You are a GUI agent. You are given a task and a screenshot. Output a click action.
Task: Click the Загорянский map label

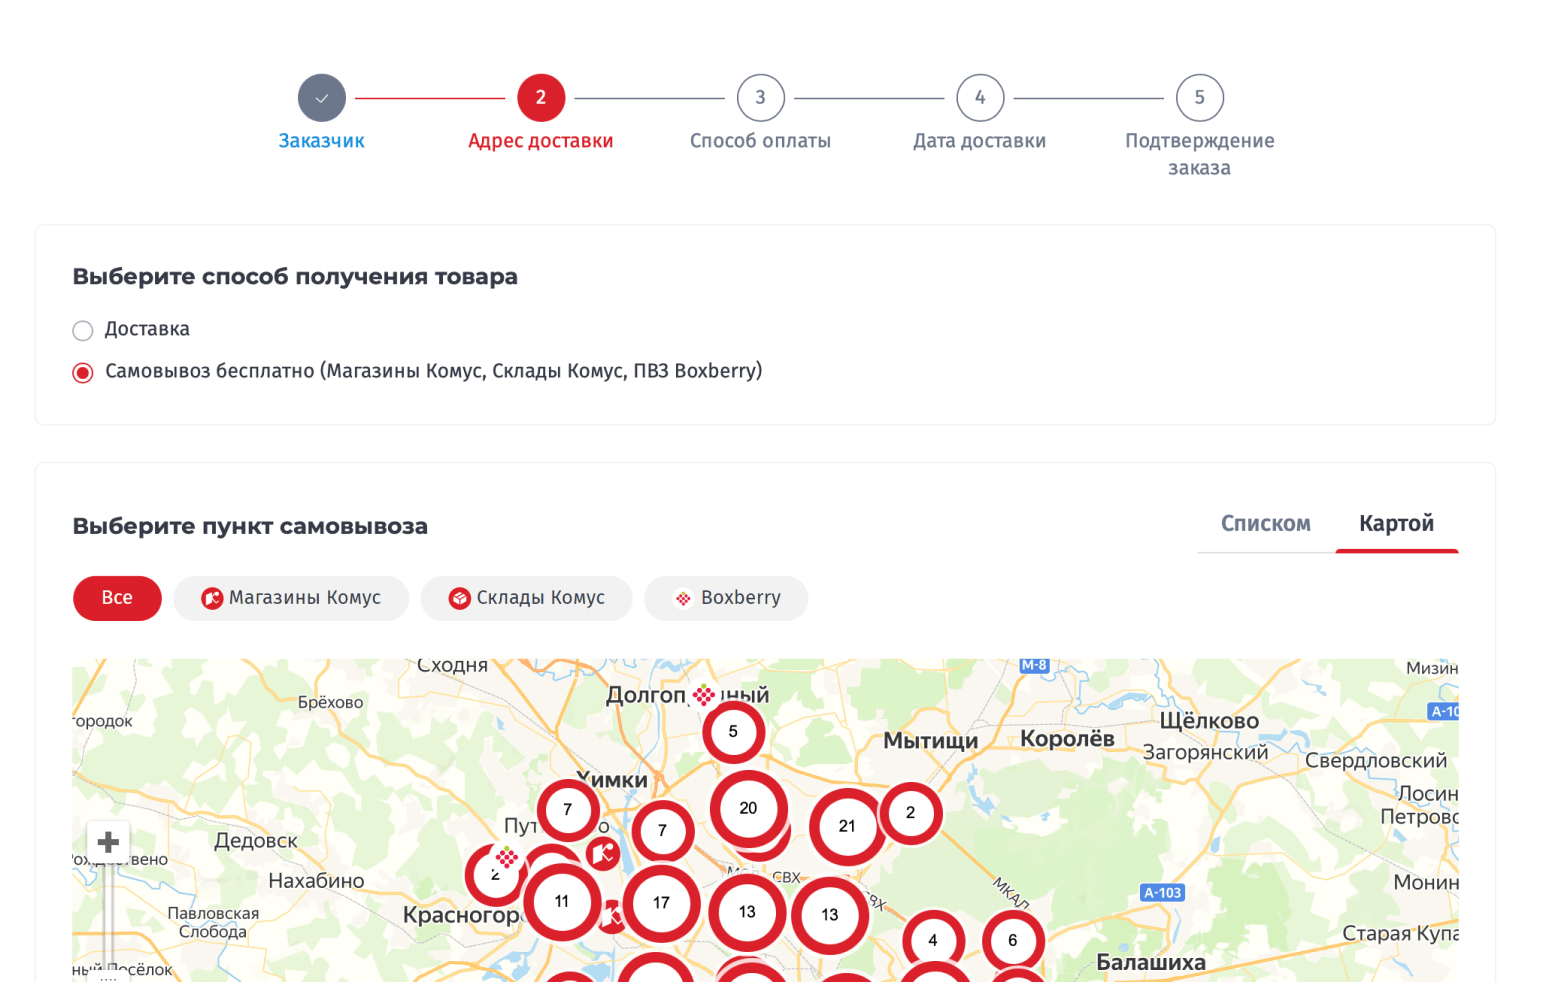point(1205,752)
